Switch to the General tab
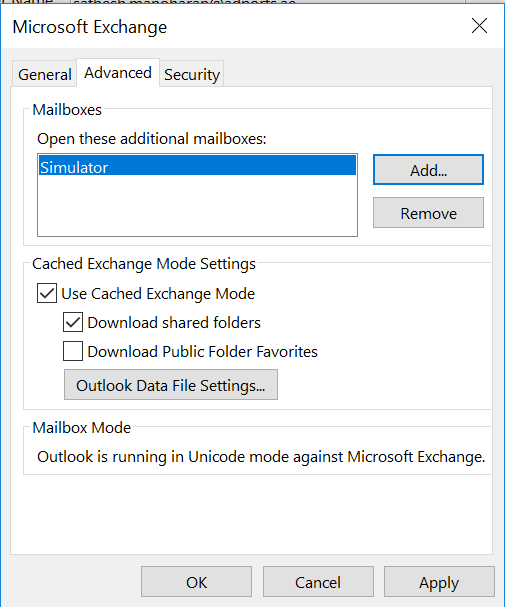505x607 pixels. point(45,74)
